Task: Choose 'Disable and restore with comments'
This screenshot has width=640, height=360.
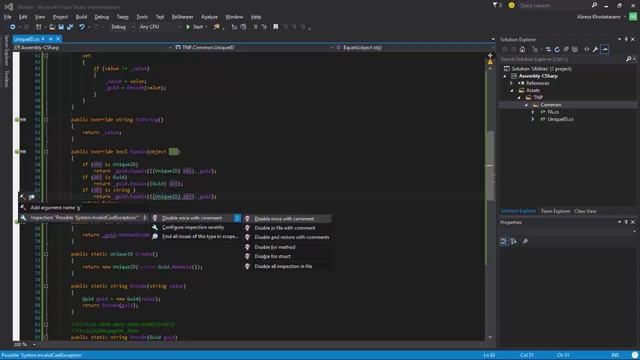Action: [x=291, y=237]
